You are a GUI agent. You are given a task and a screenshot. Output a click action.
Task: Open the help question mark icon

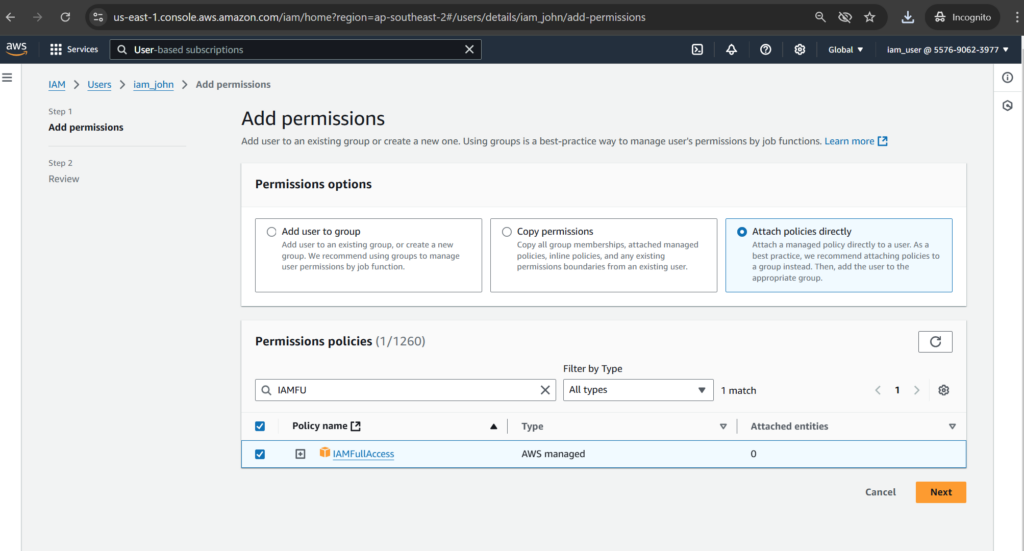coord(765,50)
